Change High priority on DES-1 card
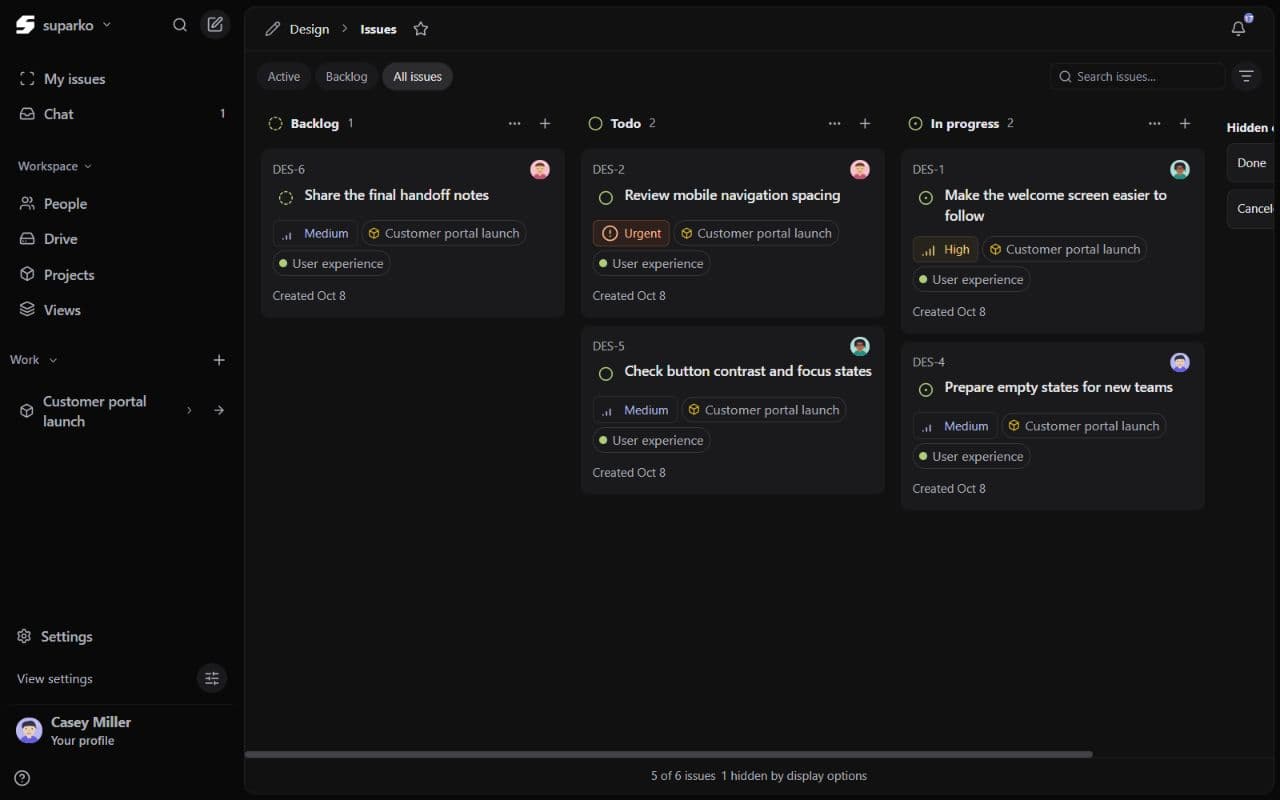This screenshot has width=1280, height=800. 945,249
